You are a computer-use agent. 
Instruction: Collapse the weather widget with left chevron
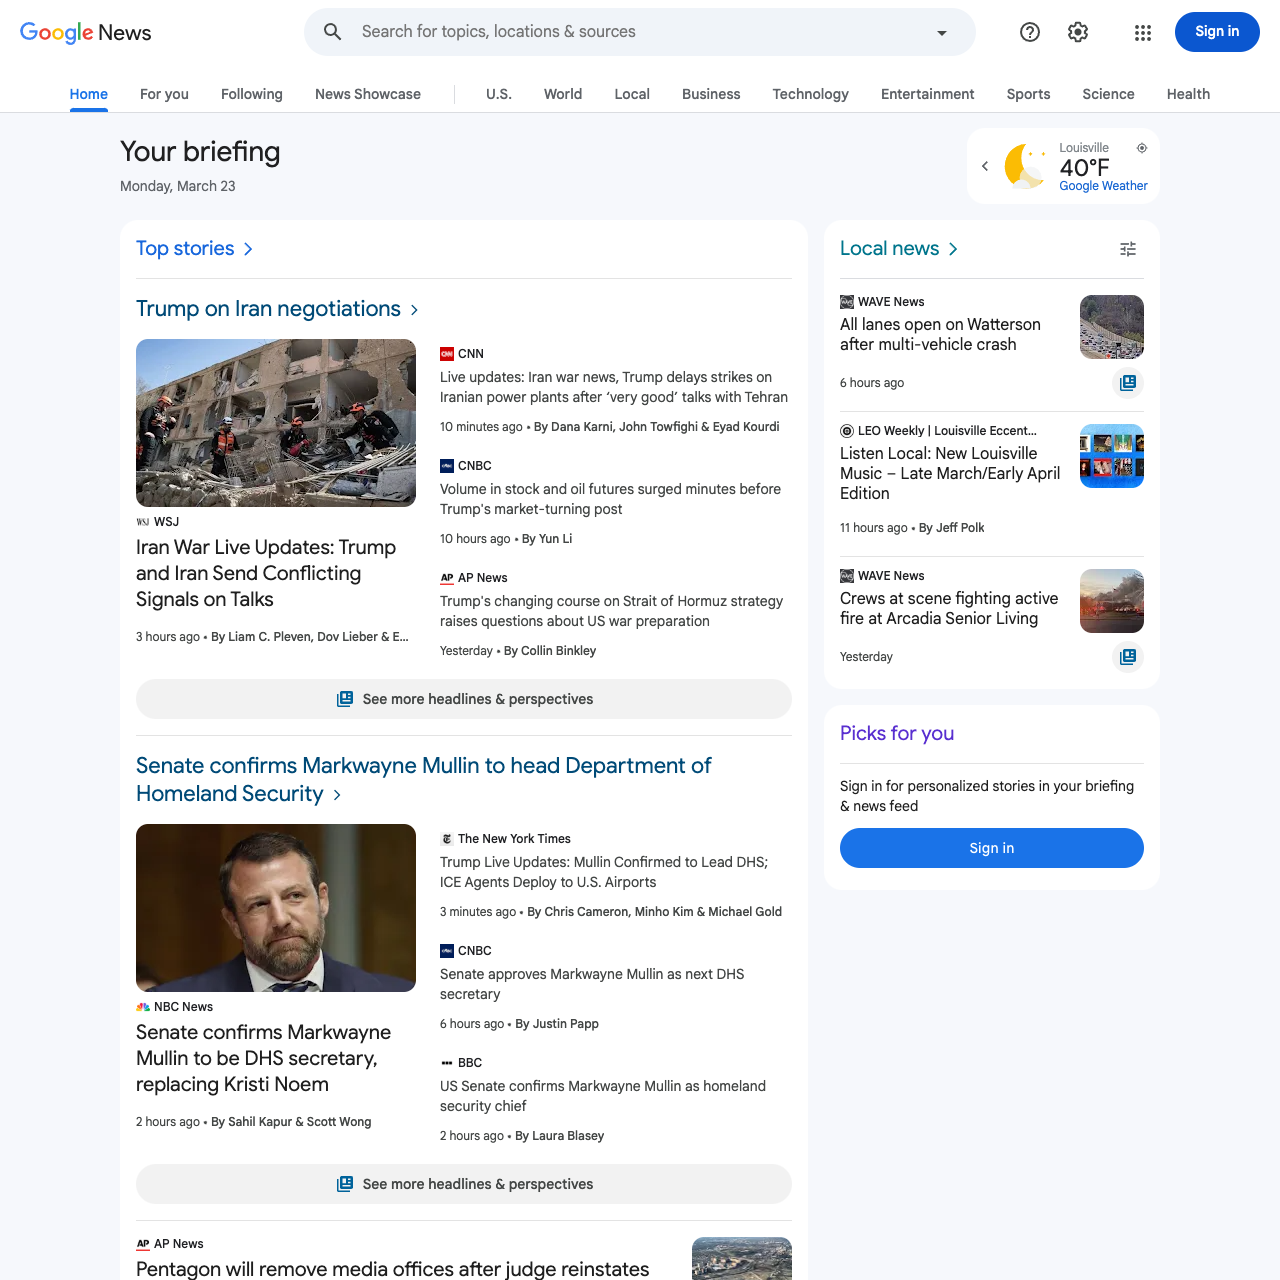[x=985, y=166]
